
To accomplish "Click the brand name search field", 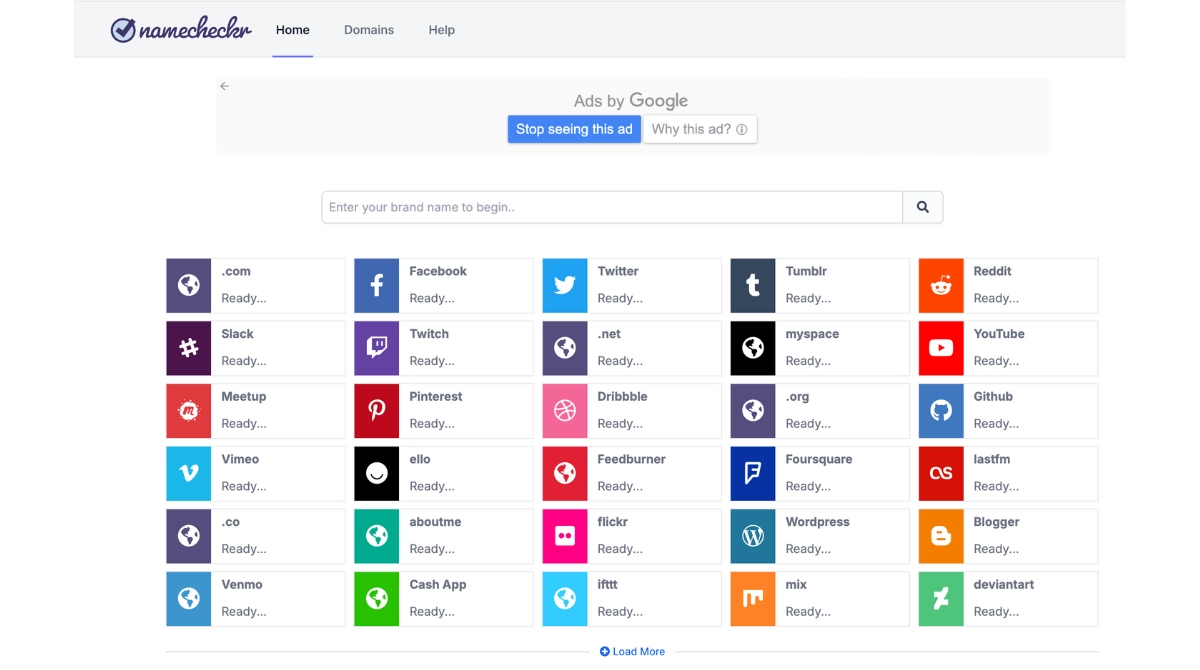I will pos(611,207).
